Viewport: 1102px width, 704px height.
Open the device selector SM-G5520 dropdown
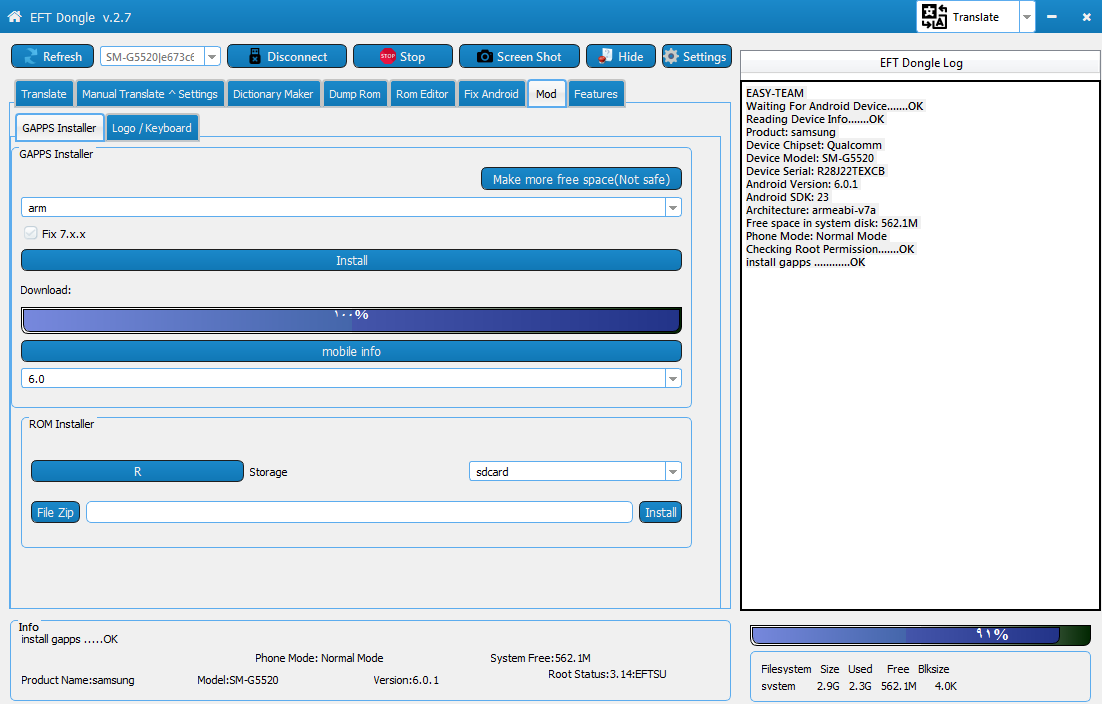pos(212,57)
